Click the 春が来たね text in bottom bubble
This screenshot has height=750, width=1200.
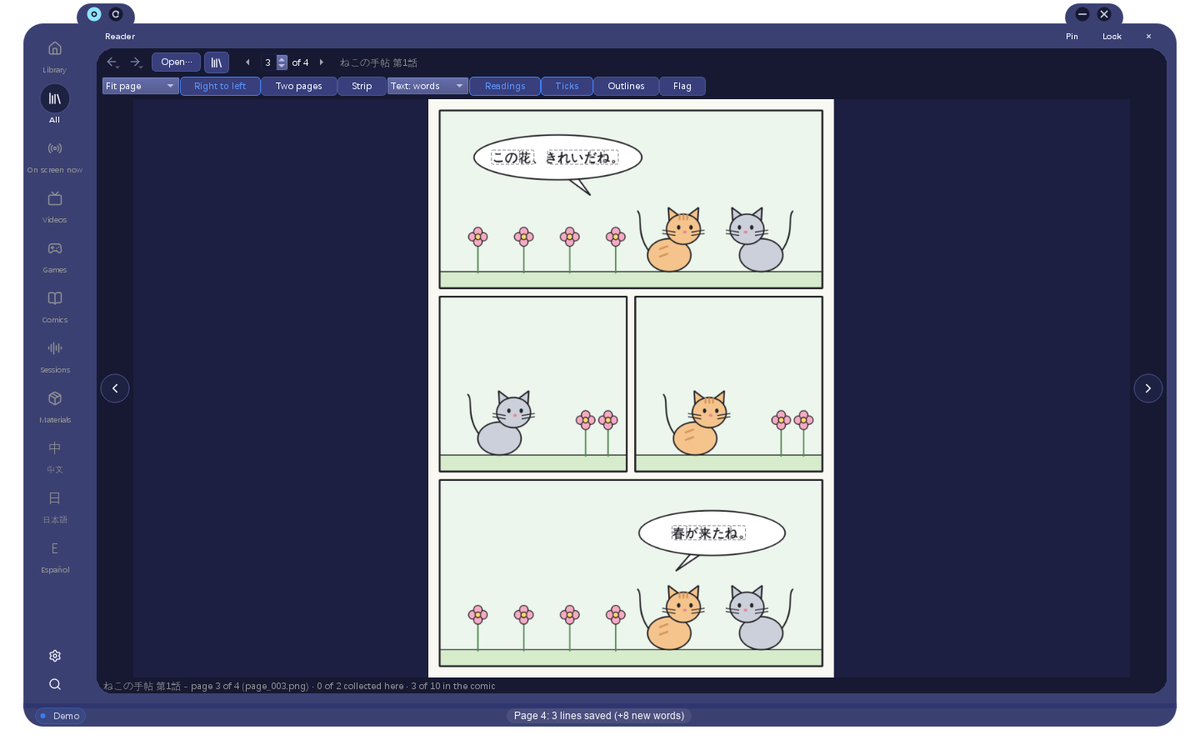pyautogui.click(x=708, y=533)
